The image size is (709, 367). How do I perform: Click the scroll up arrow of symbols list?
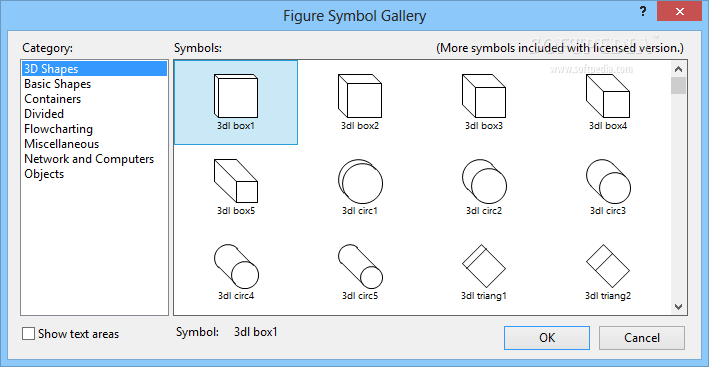pyautogui.click(x=678, y=69)
